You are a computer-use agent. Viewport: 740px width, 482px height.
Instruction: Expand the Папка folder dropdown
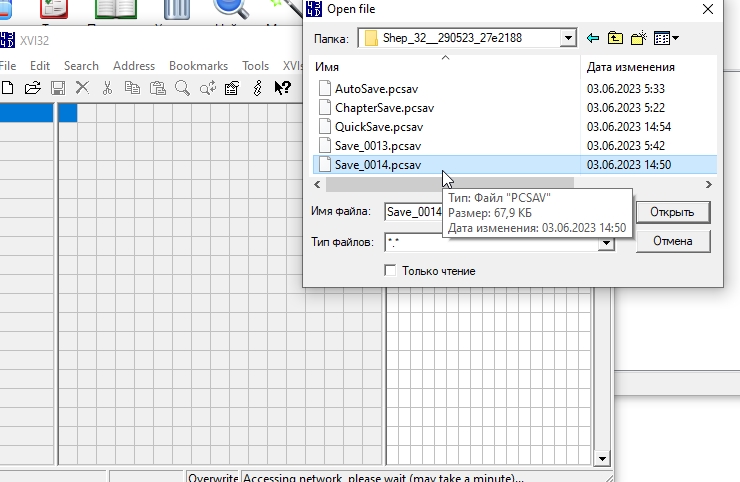568,38
